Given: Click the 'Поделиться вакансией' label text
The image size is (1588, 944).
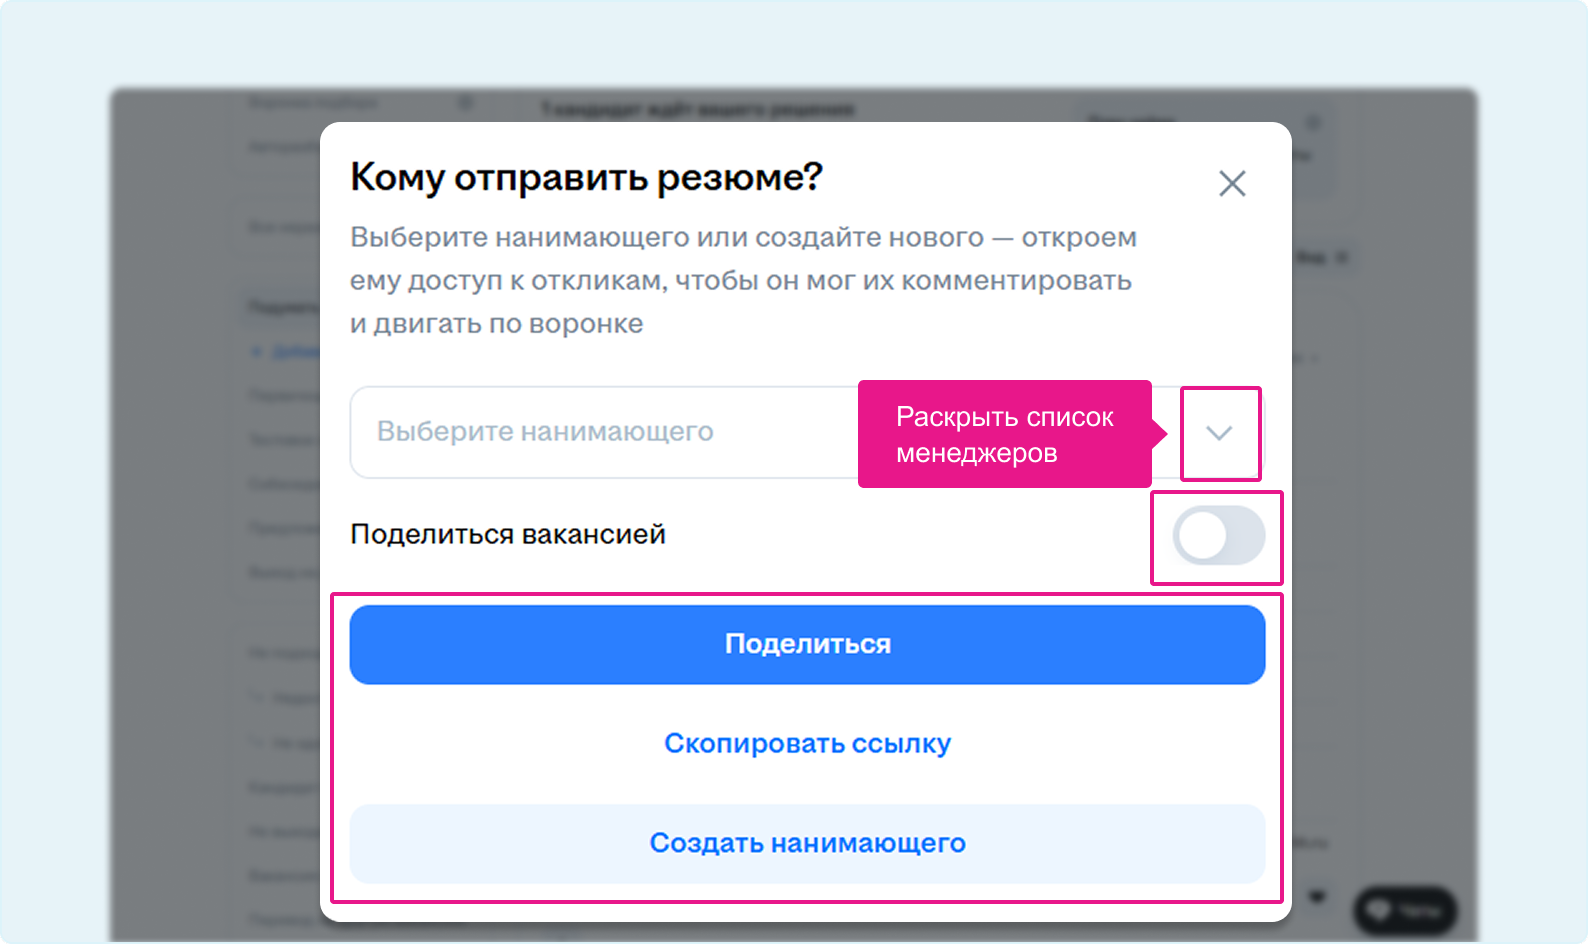Looking at the screenshot, I should (x=508, y=534).
